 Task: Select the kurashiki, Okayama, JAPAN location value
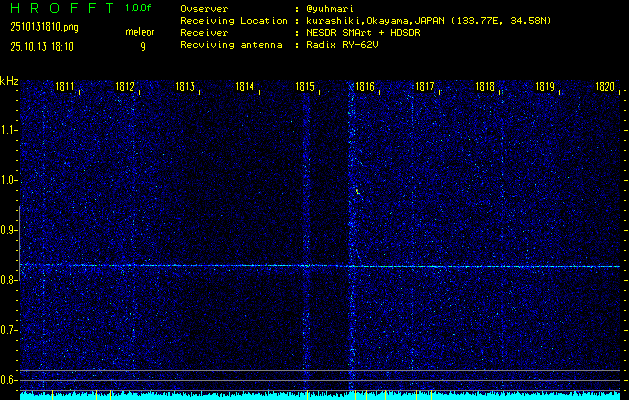428,21
